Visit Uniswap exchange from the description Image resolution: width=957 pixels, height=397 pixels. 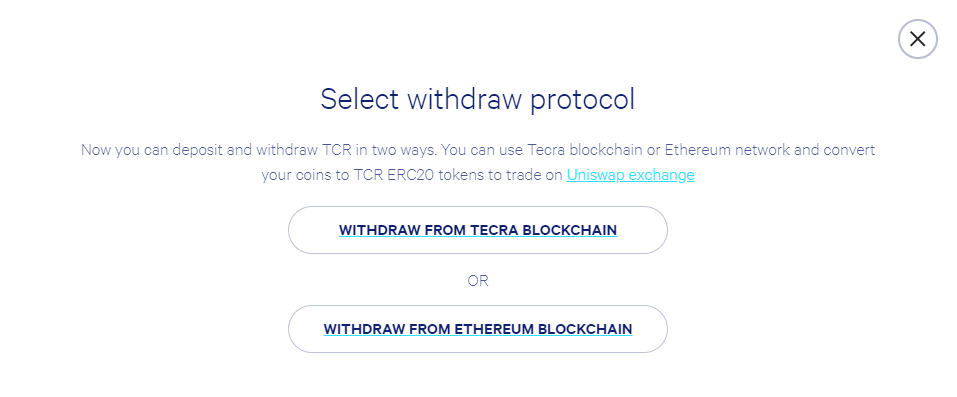[x=630, y=175]
